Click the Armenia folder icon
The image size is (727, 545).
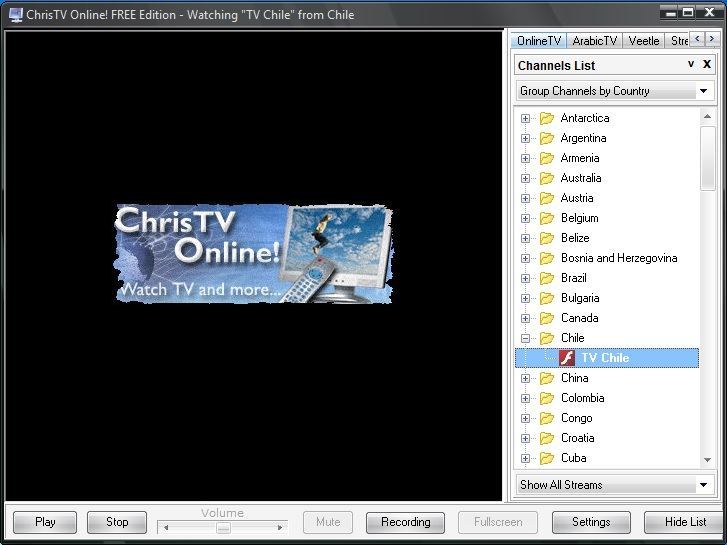point(547,158)
